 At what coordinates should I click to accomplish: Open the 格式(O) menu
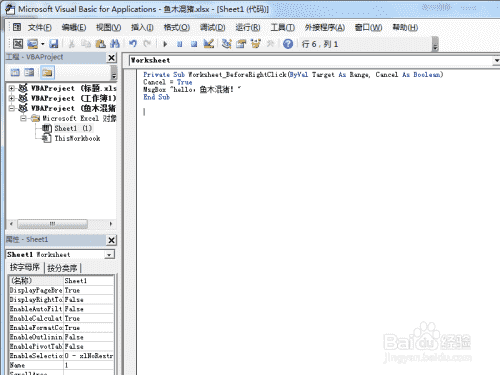[177, 27]
